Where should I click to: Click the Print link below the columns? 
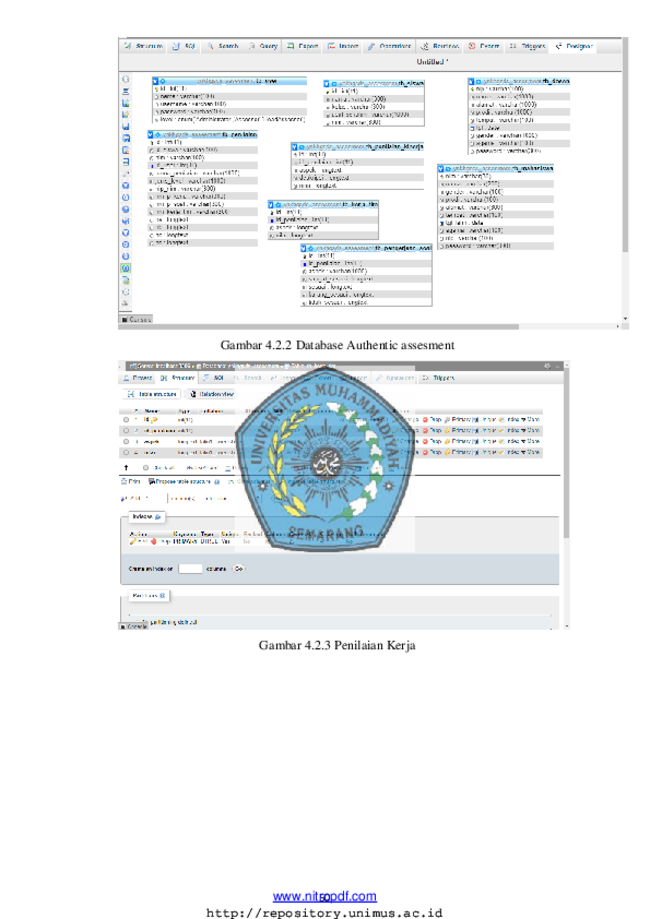click(131, 481)
